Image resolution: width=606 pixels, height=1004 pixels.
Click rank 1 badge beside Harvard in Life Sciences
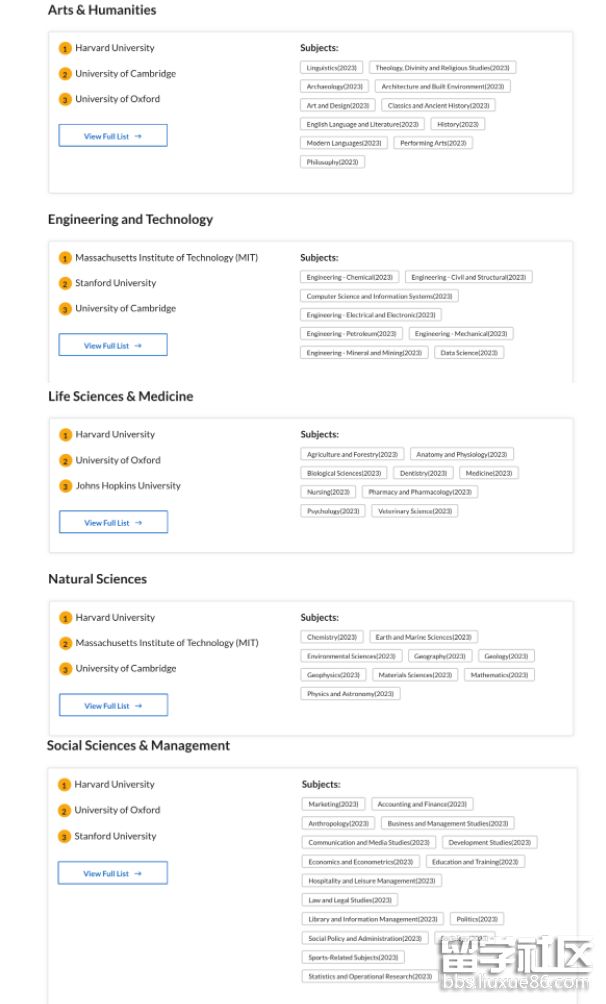65,435
